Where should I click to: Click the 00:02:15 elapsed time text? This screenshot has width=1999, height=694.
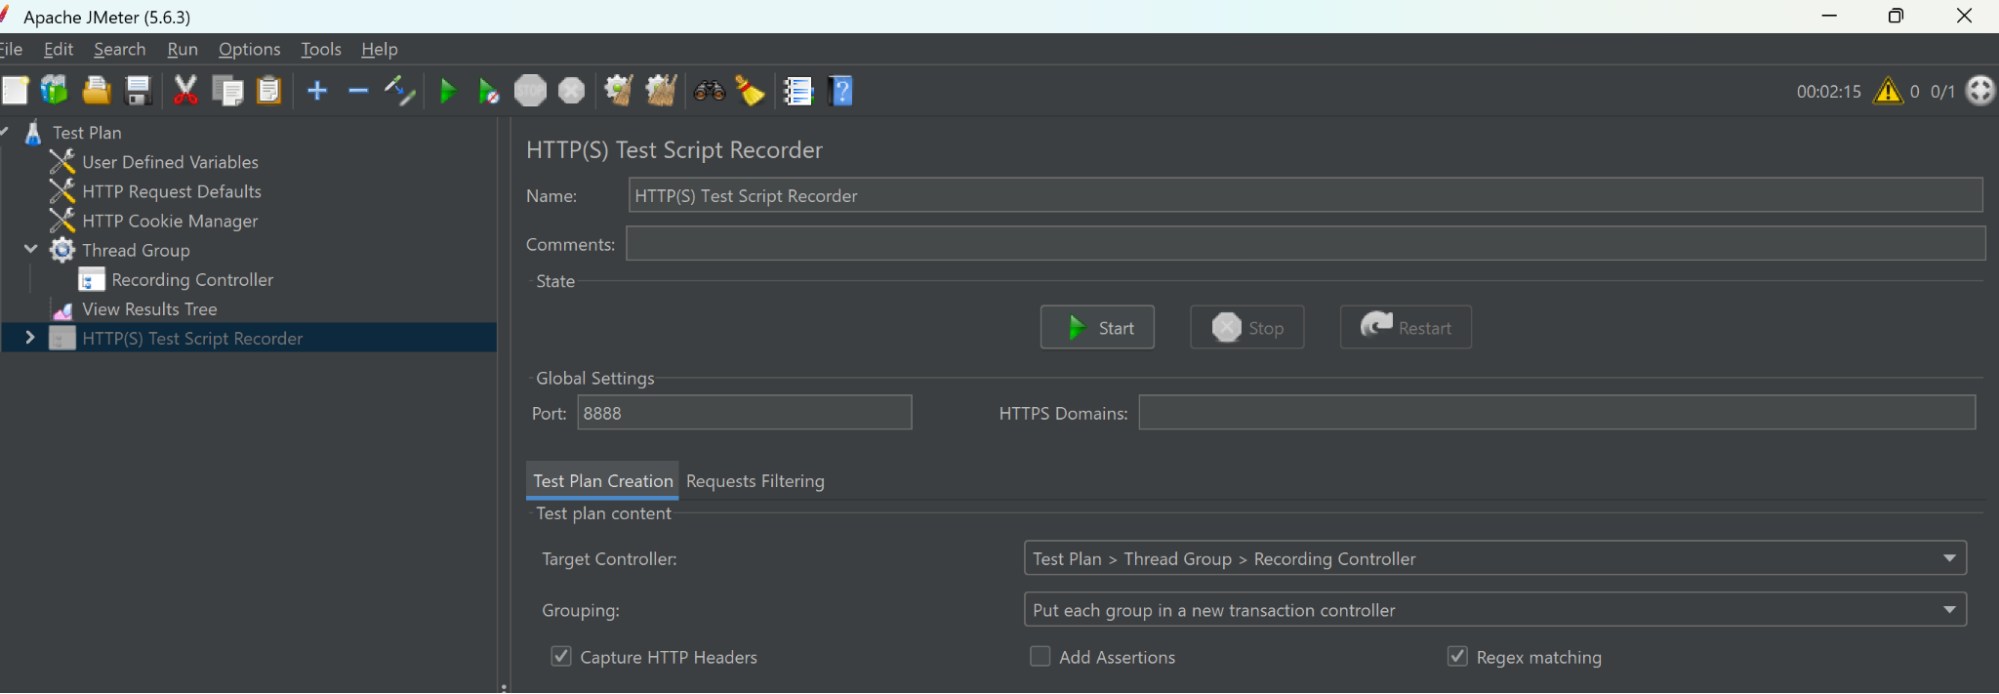coord(1829,91)
